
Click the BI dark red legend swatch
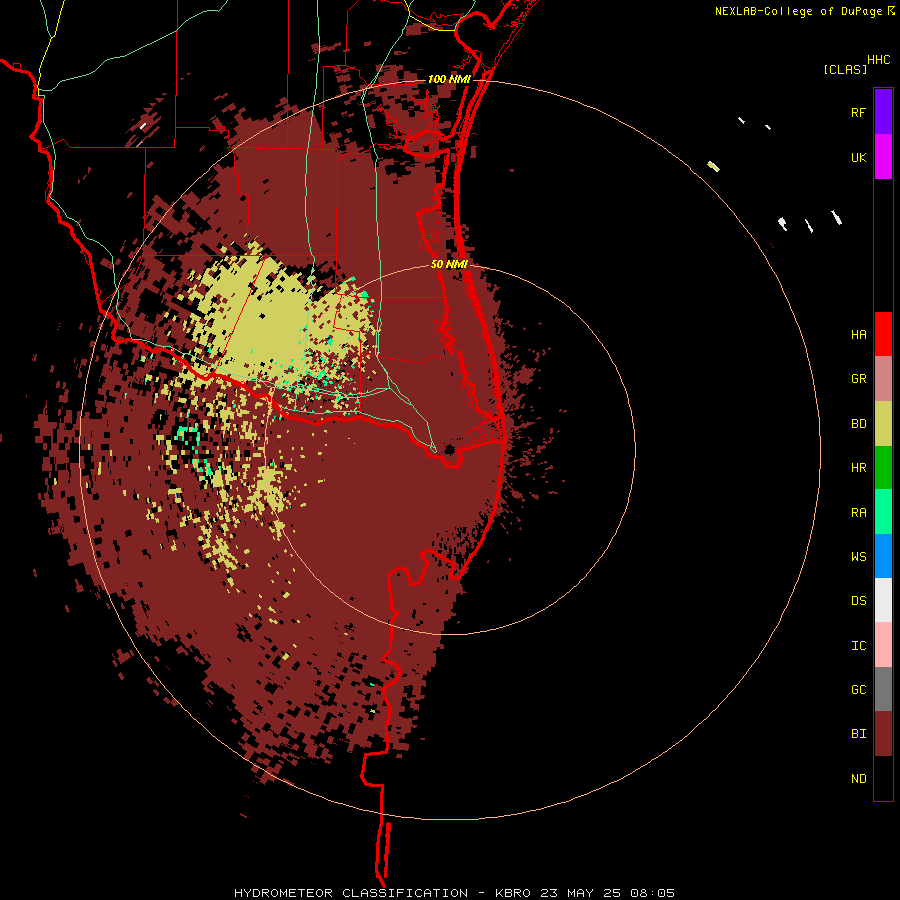pos(883,734)
